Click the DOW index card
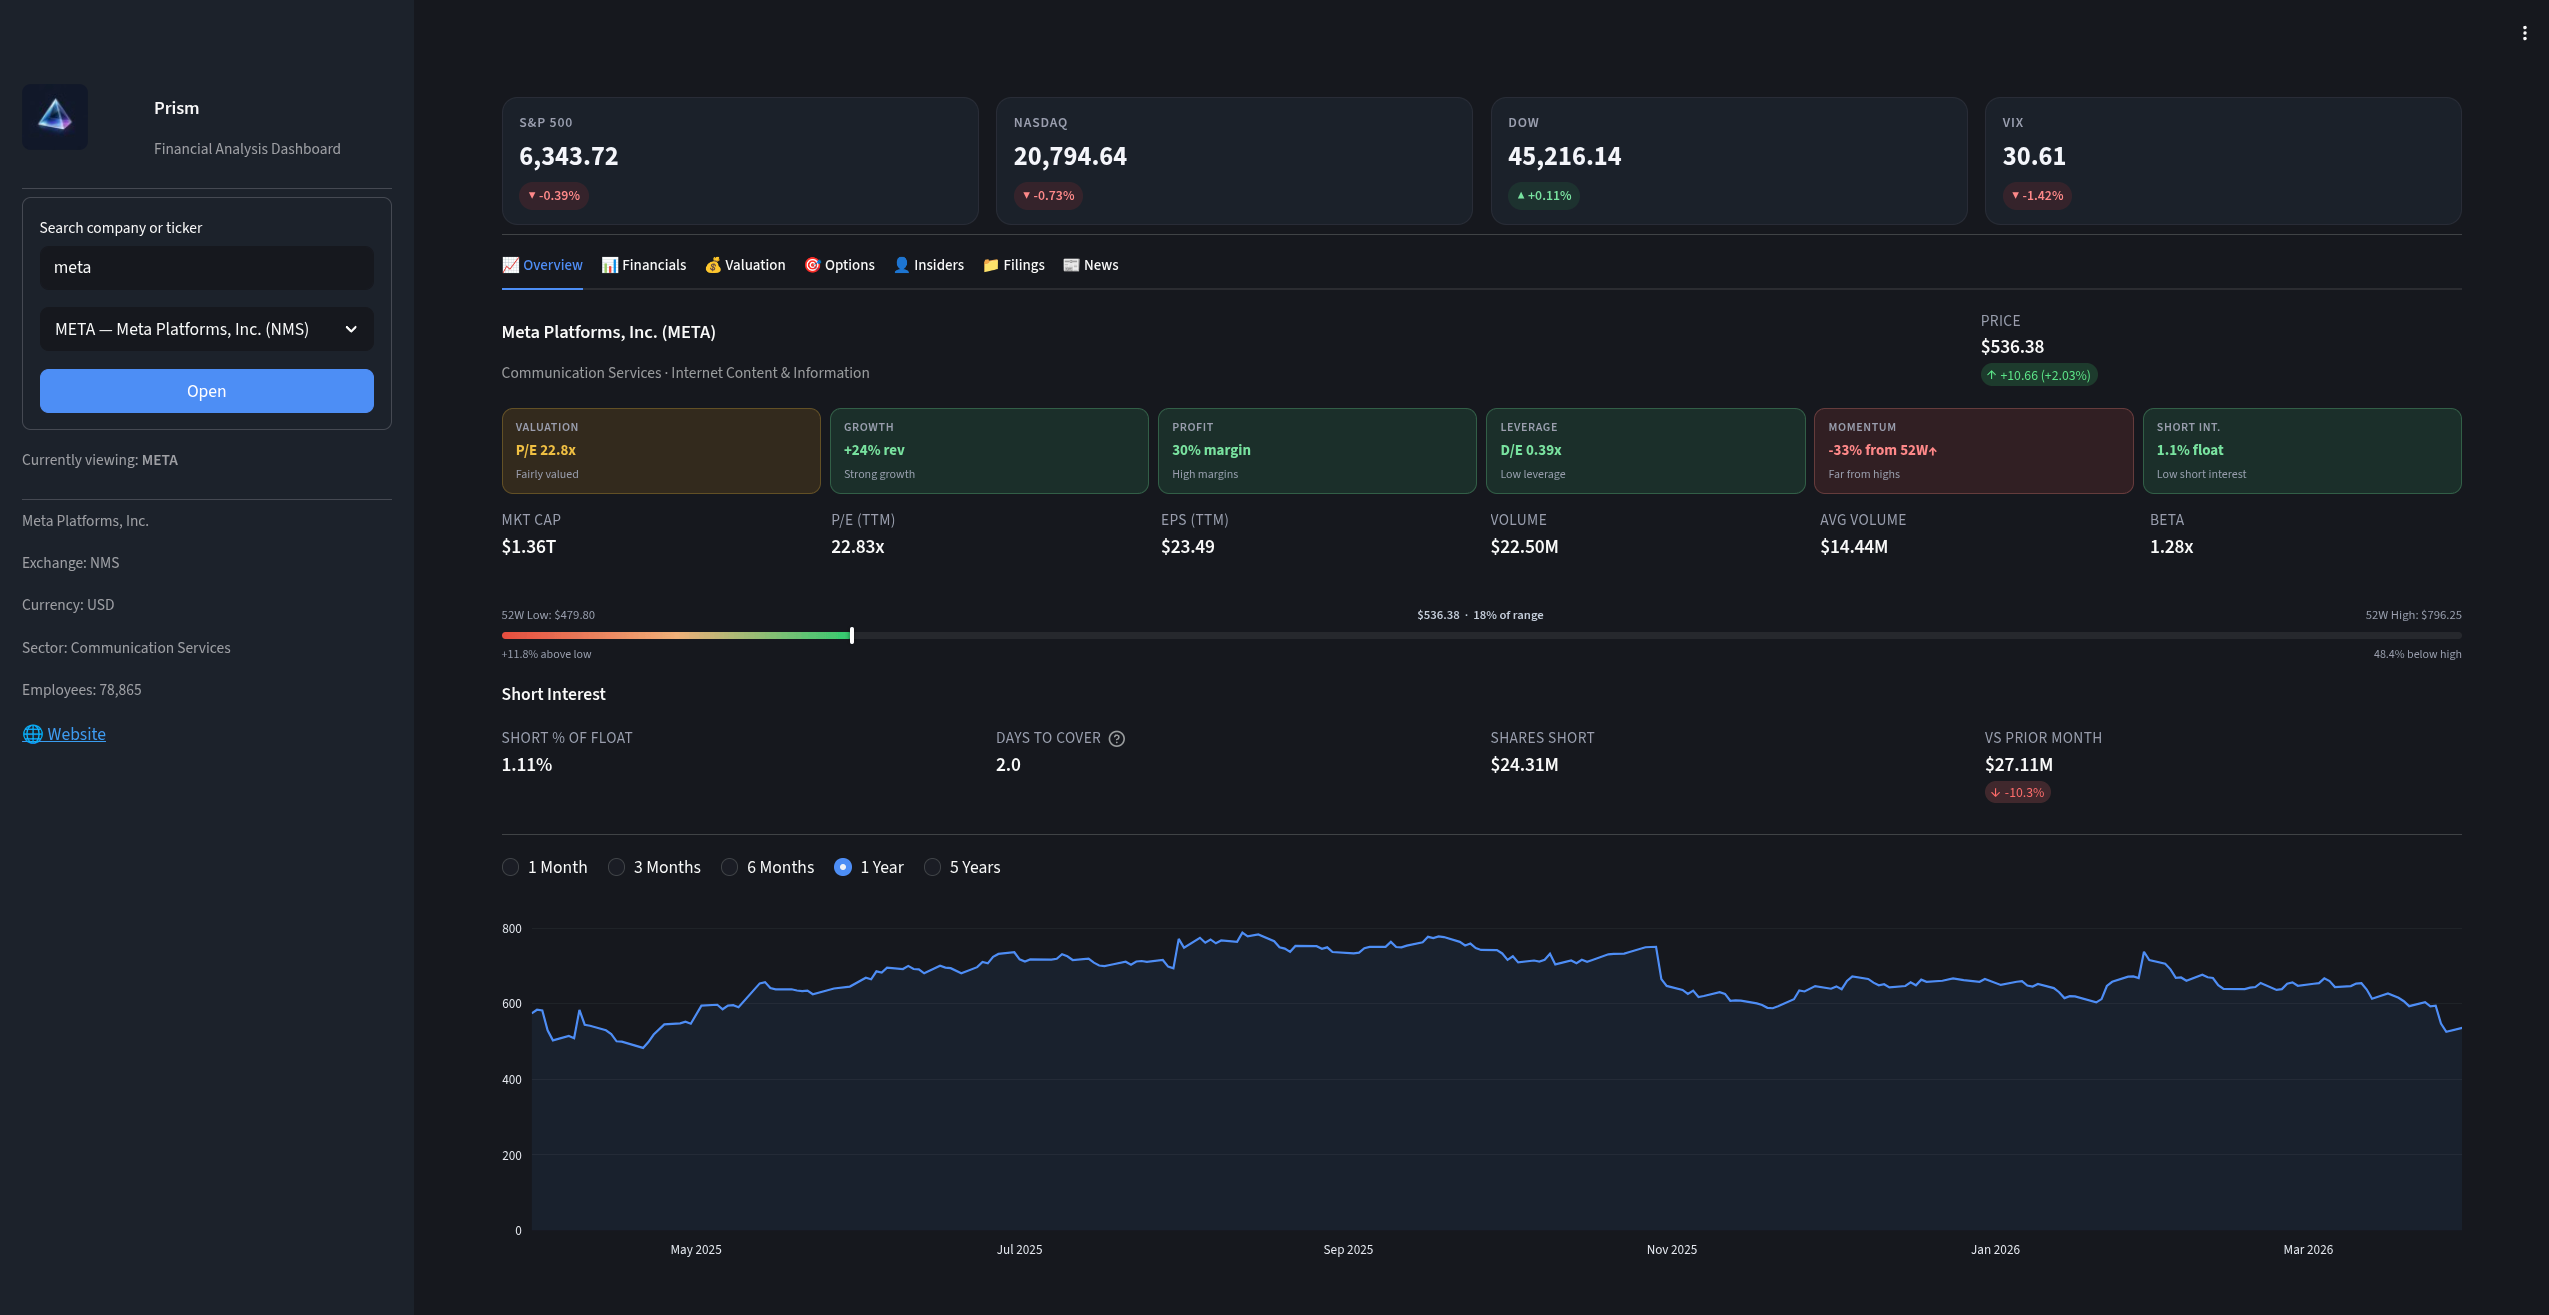The height and width of the screenshot is (1315, 2549). (x=1729, y=161)
